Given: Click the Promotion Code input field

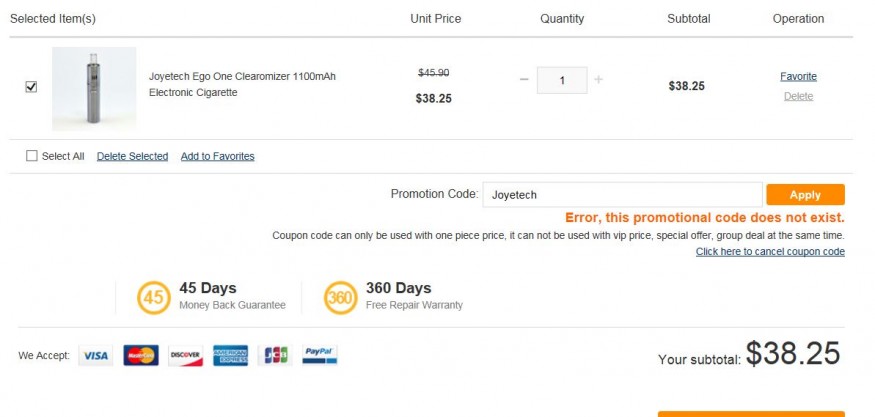Looking at the screenshot, I should (x=622, y=195).
